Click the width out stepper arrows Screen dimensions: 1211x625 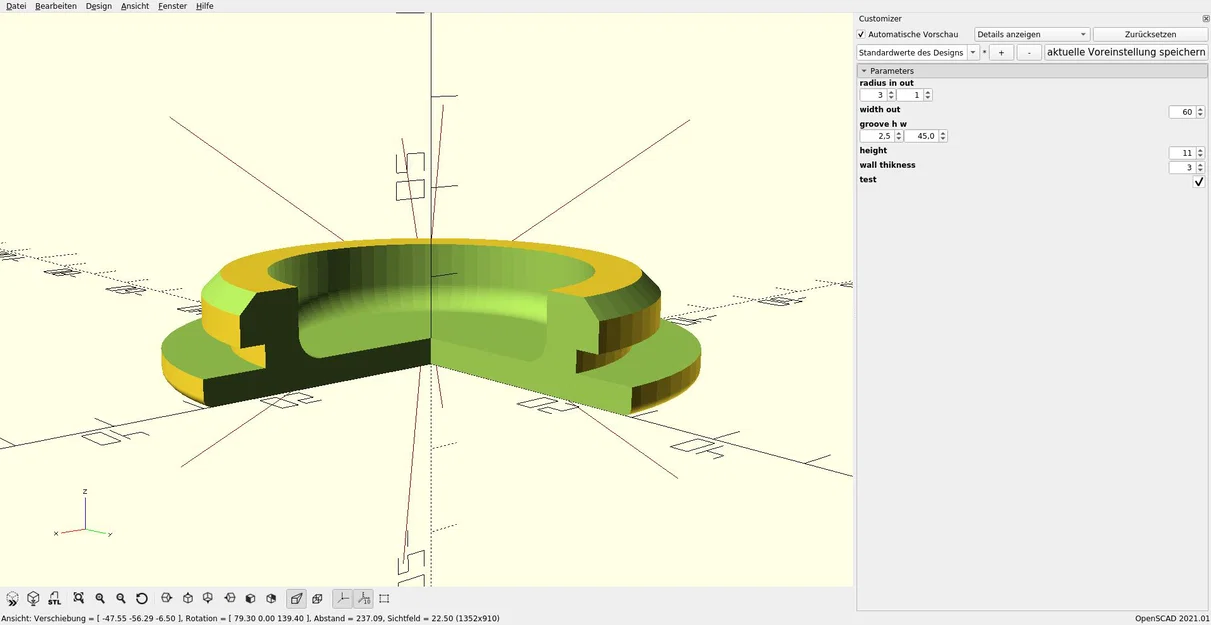coord(1200,112)
